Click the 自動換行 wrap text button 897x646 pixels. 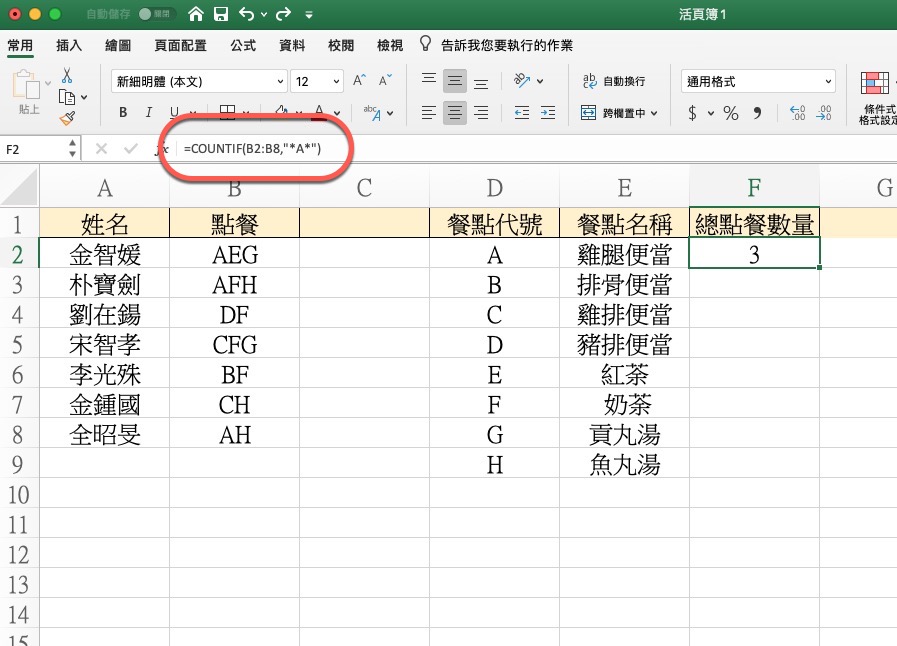pos(614,81)
